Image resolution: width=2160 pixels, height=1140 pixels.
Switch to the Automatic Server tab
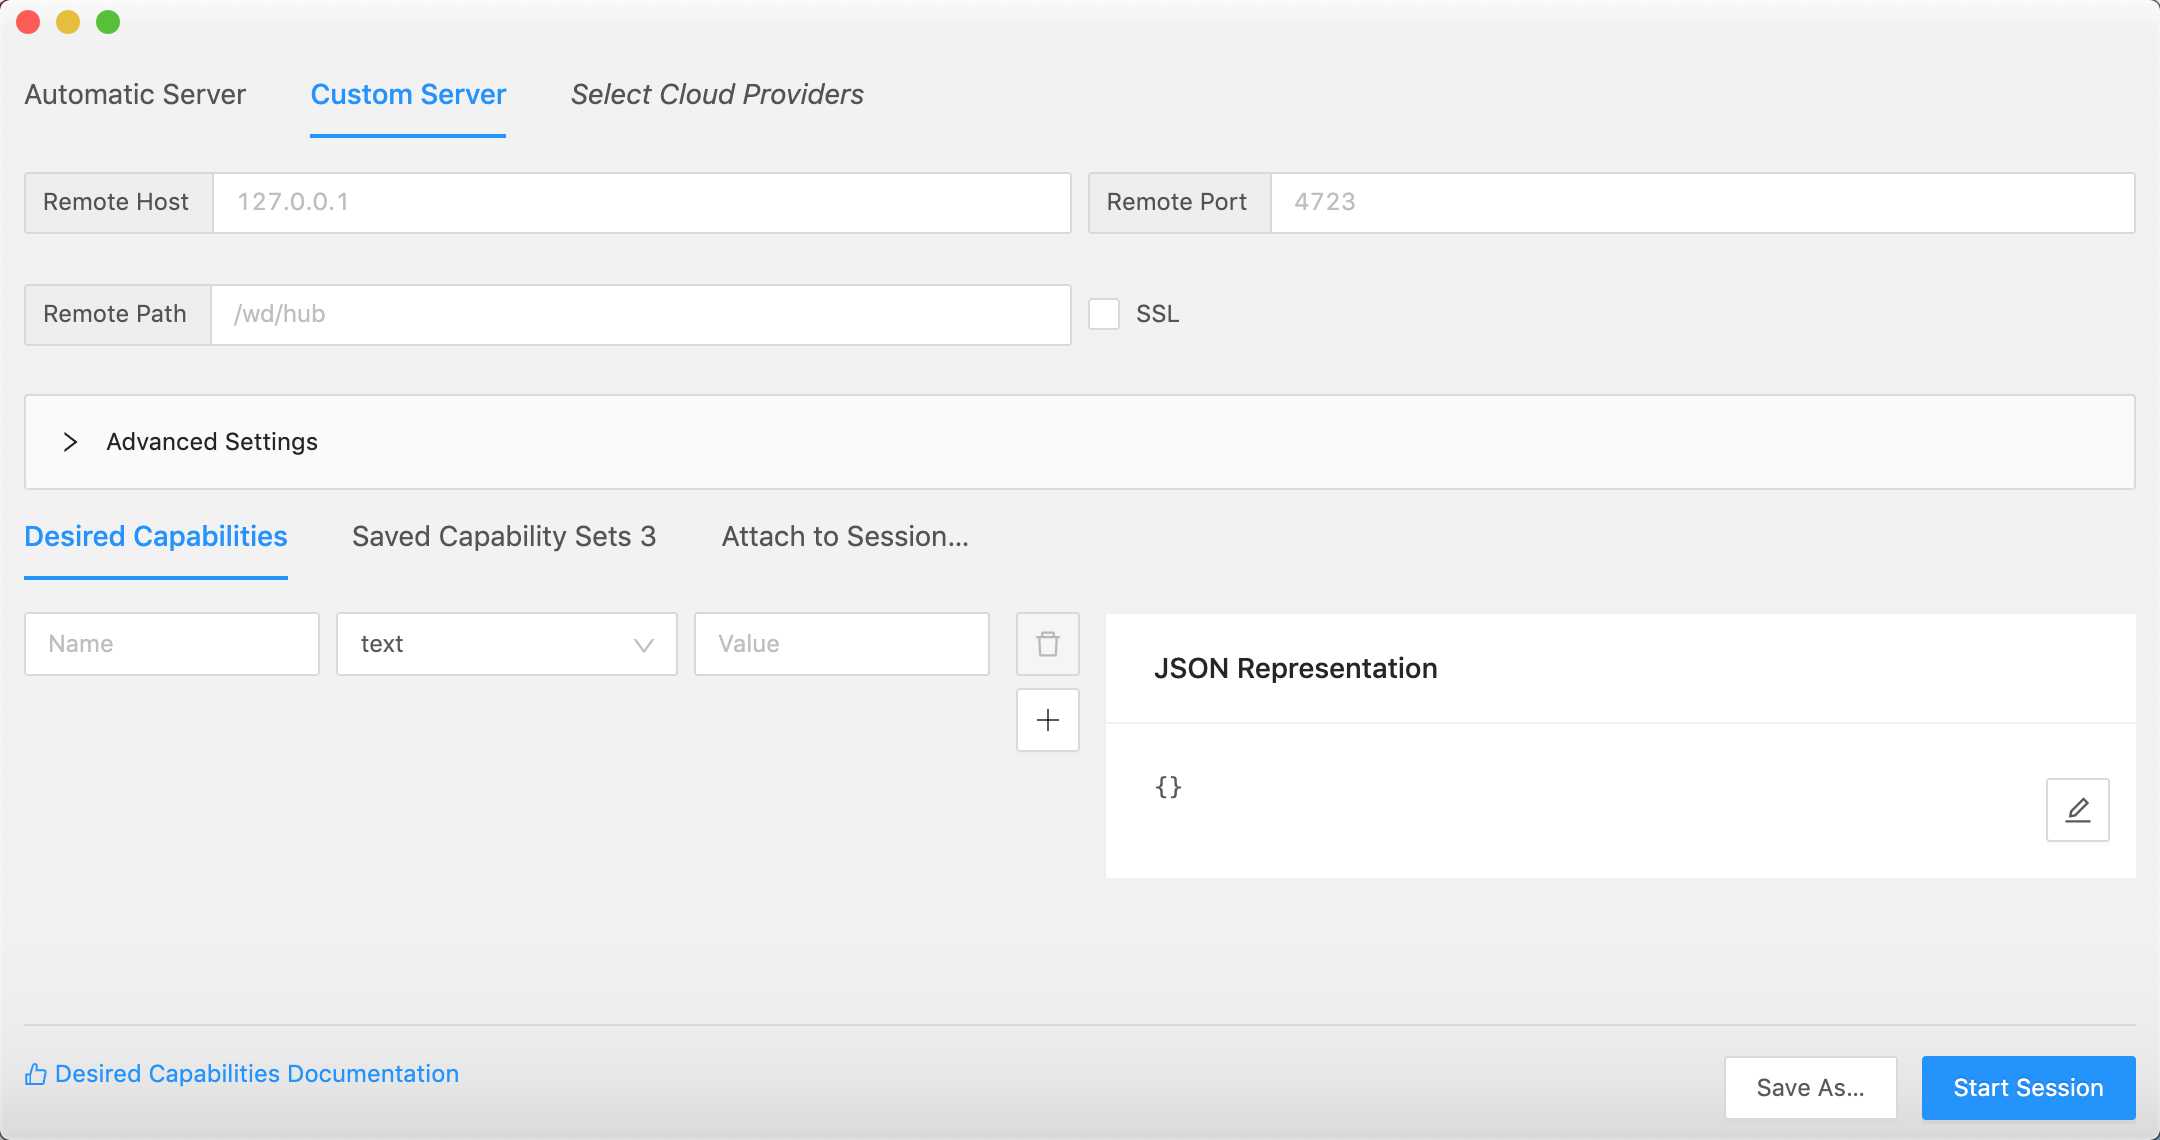click(x=134, y=94)
